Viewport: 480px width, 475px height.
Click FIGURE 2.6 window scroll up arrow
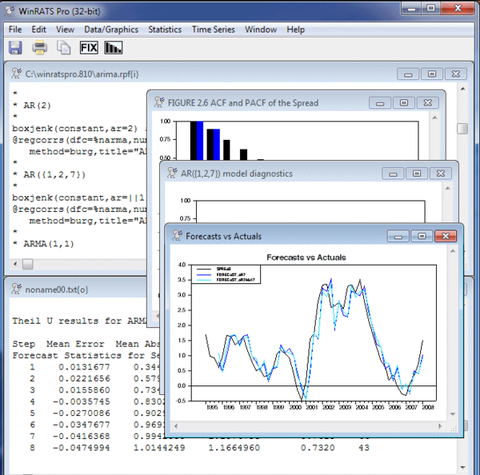point(435,117)
